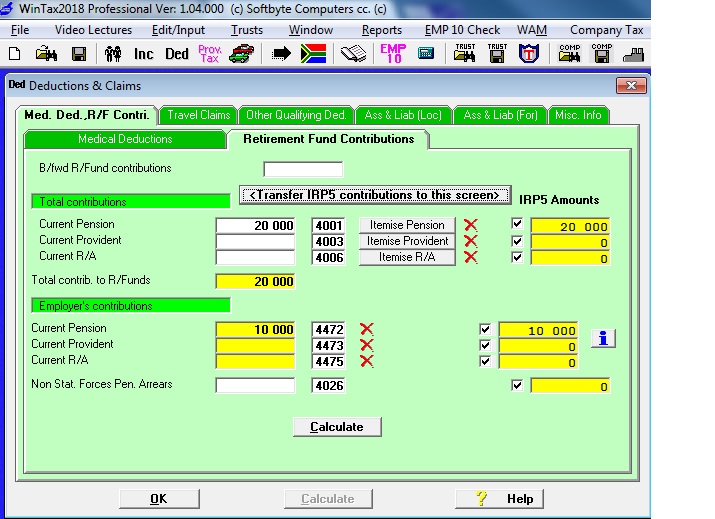
Task: Open the Window menu
Action: 311,30
